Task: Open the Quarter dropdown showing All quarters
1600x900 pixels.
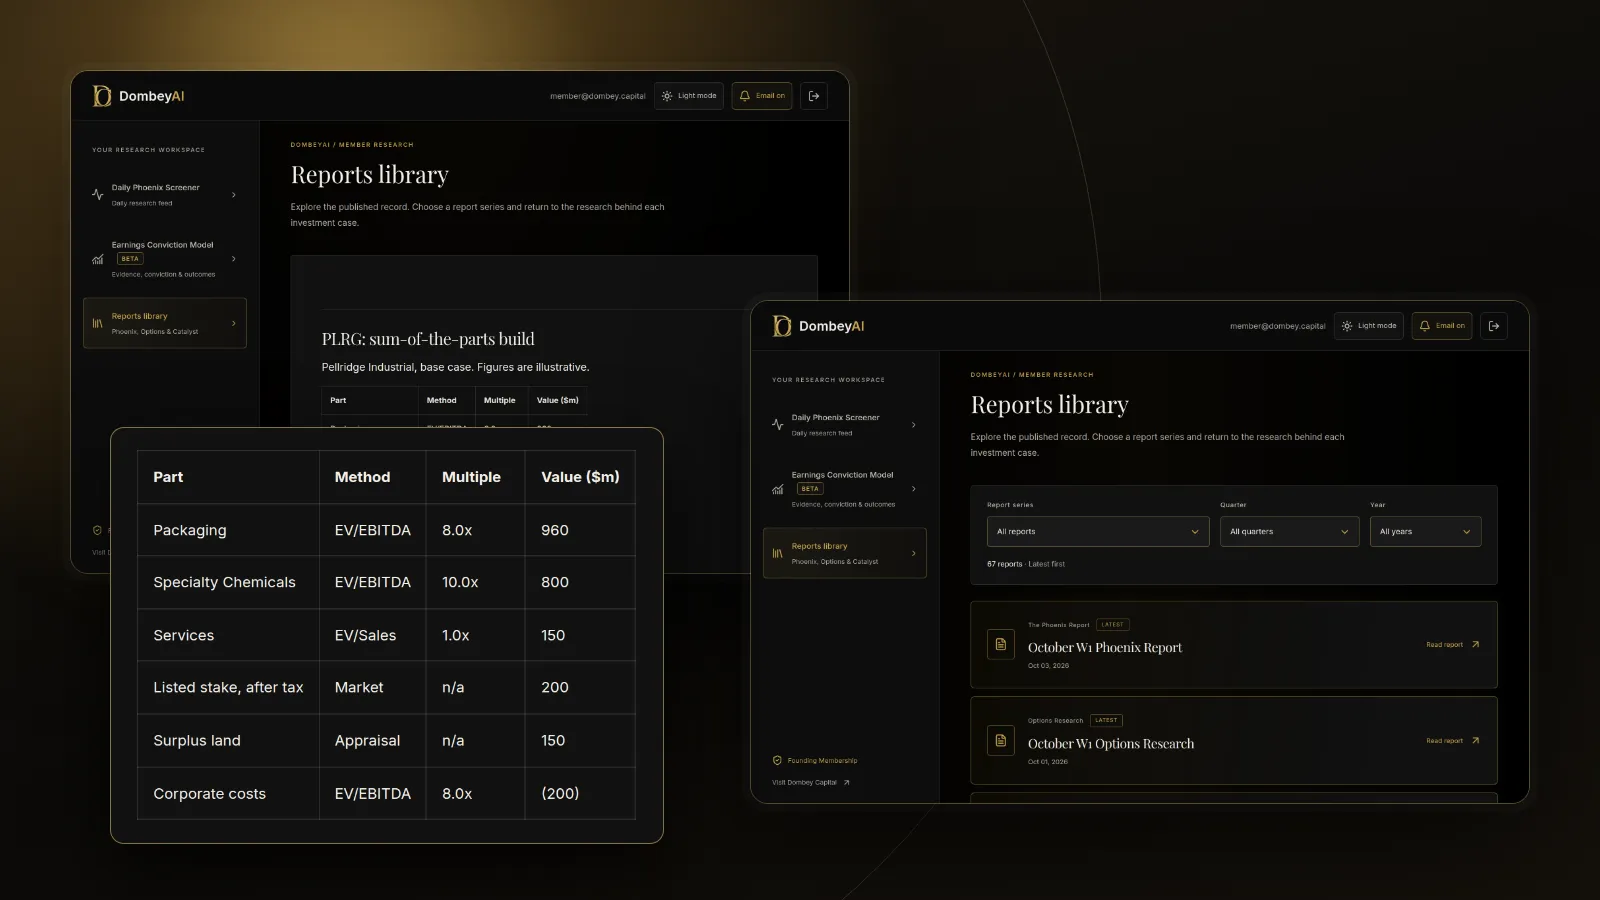Action: coord(1290,532)
